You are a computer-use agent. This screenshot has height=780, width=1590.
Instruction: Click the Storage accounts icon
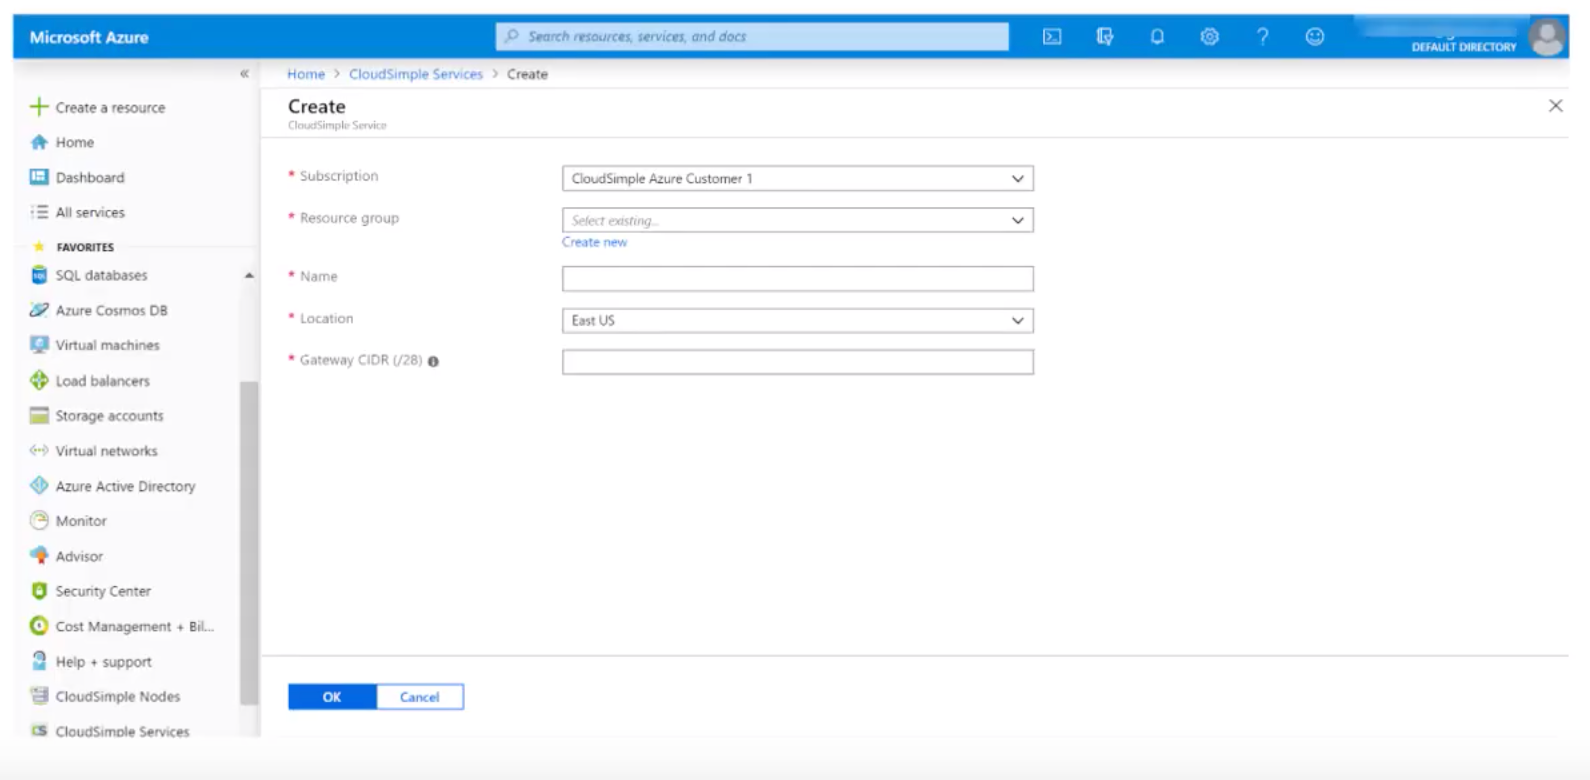pos(39,415)
